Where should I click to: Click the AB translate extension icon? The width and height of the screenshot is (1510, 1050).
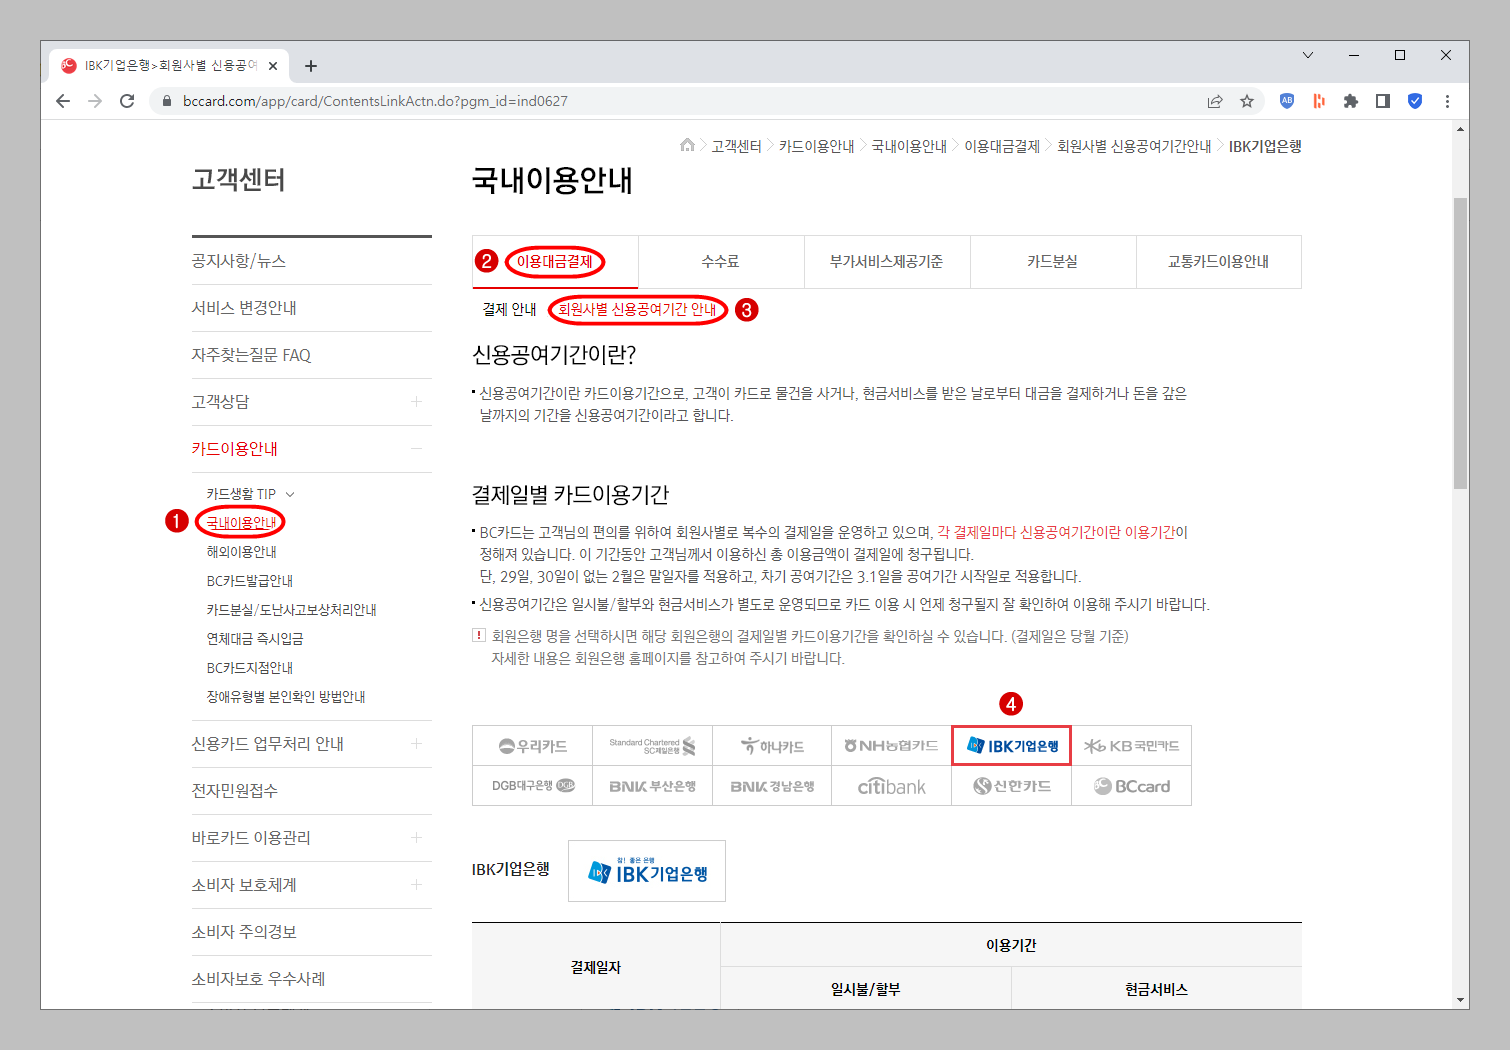(x=1287, y=101)
